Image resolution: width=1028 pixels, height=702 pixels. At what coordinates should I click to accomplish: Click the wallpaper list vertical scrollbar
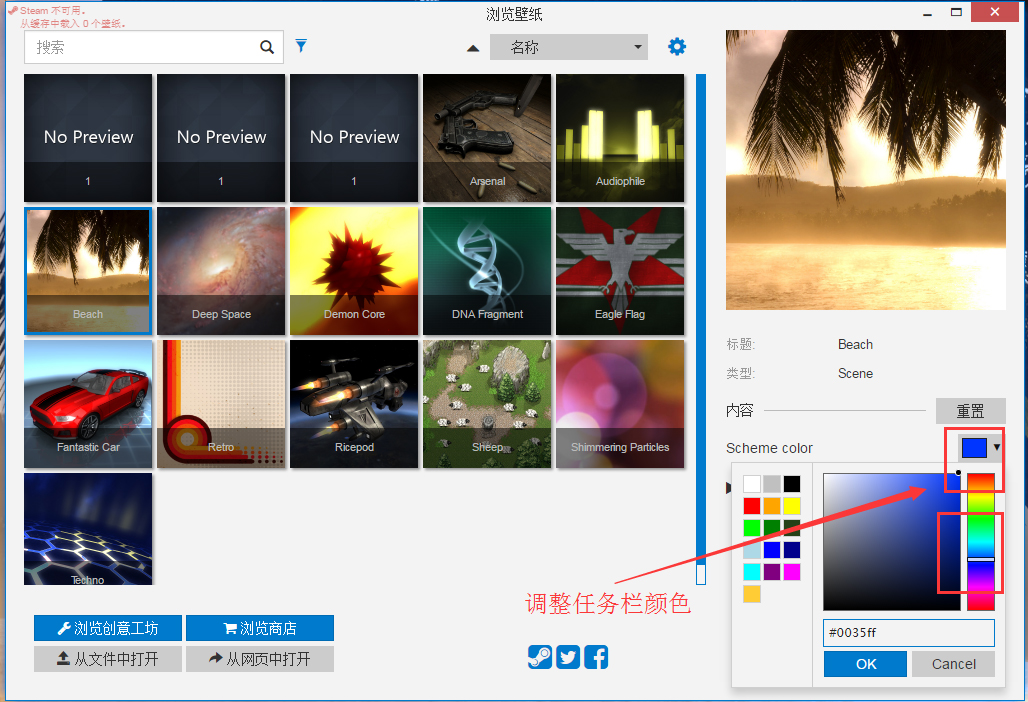(x=701, y=329)
